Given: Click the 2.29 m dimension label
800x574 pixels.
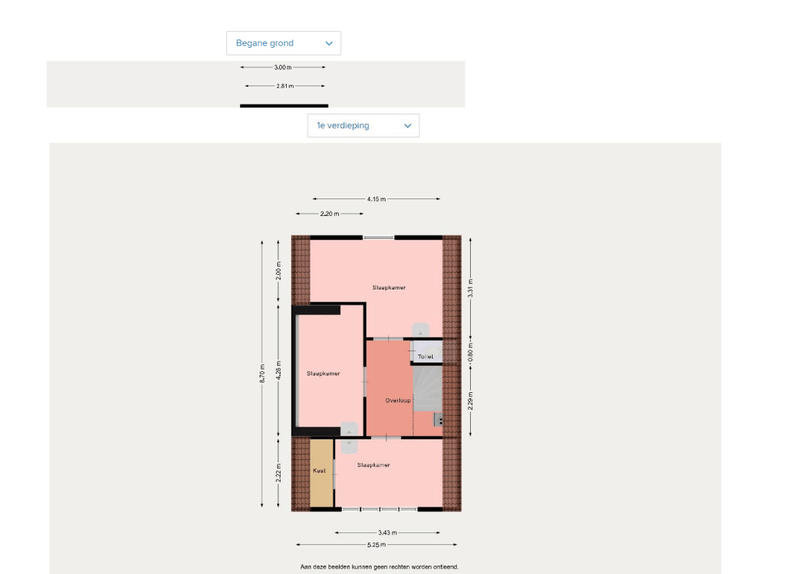Looking at the screenshot, I should click(x=470, y=401).
